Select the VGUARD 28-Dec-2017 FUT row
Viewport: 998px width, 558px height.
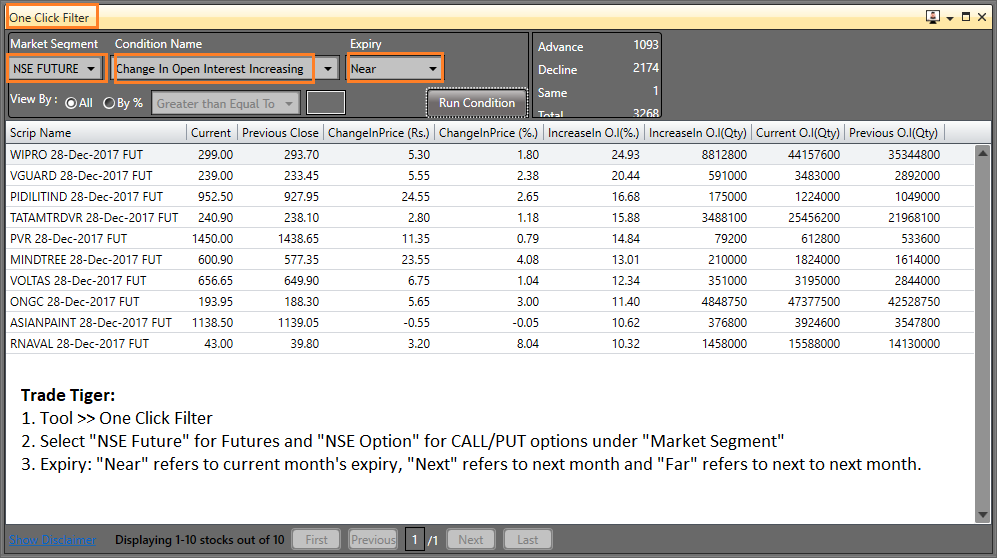pyautogui.click(x=490, y=176)
